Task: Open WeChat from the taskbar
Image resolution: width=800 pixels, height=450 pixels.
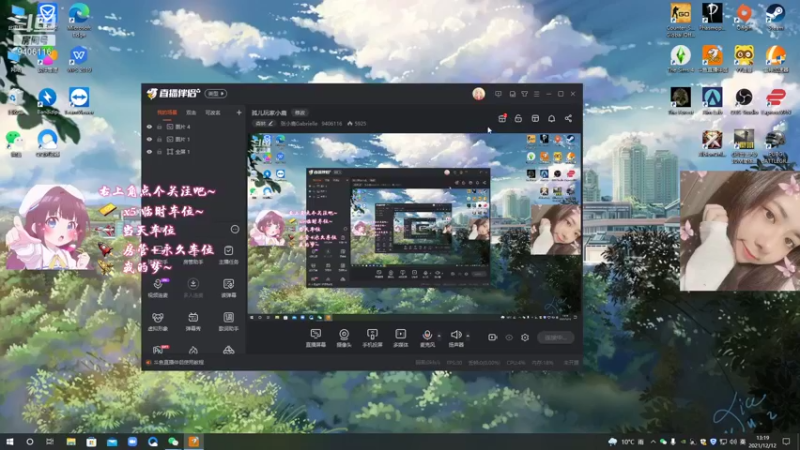Action: point(173,442)
